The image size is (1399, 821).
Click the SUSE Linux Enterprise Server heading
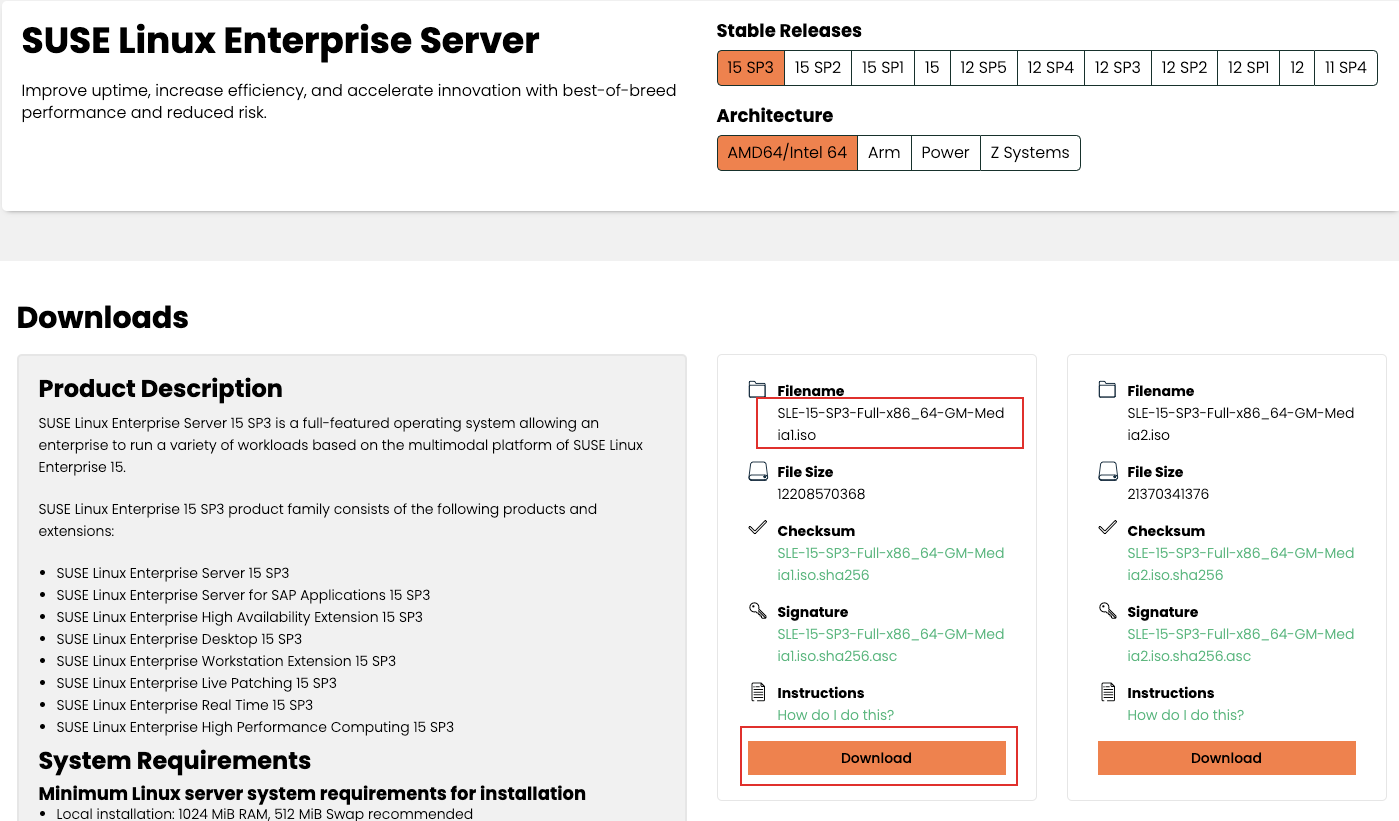point(280,41)
